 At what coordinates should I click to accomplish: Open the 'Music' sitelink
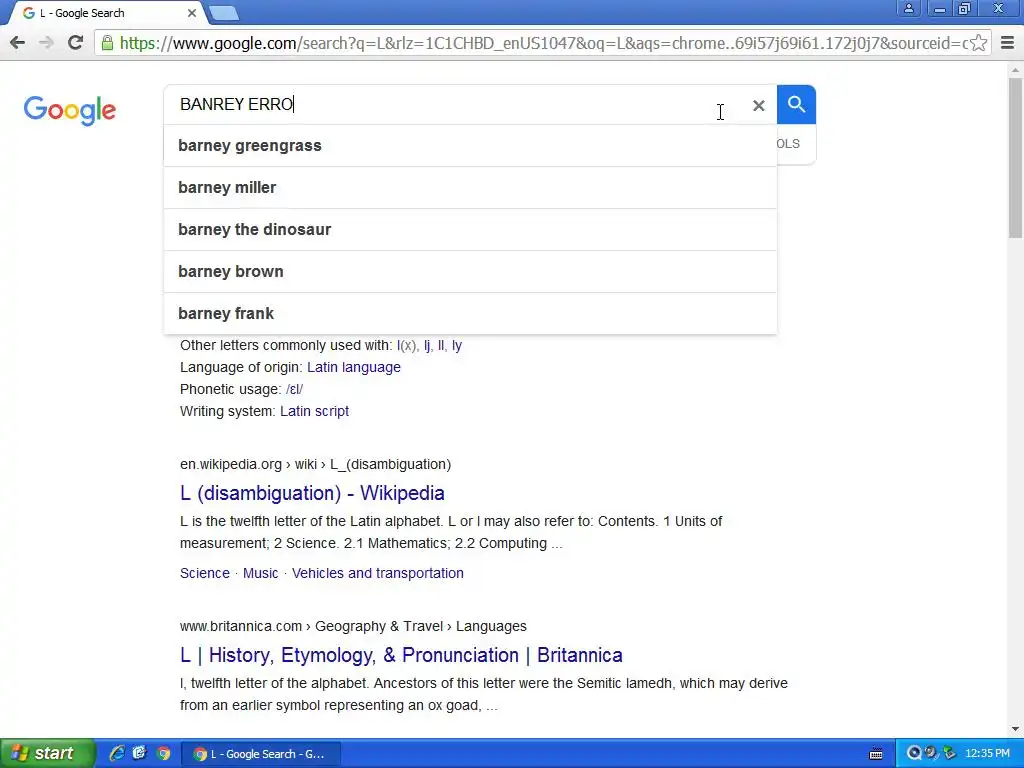(x=261, y=573)
